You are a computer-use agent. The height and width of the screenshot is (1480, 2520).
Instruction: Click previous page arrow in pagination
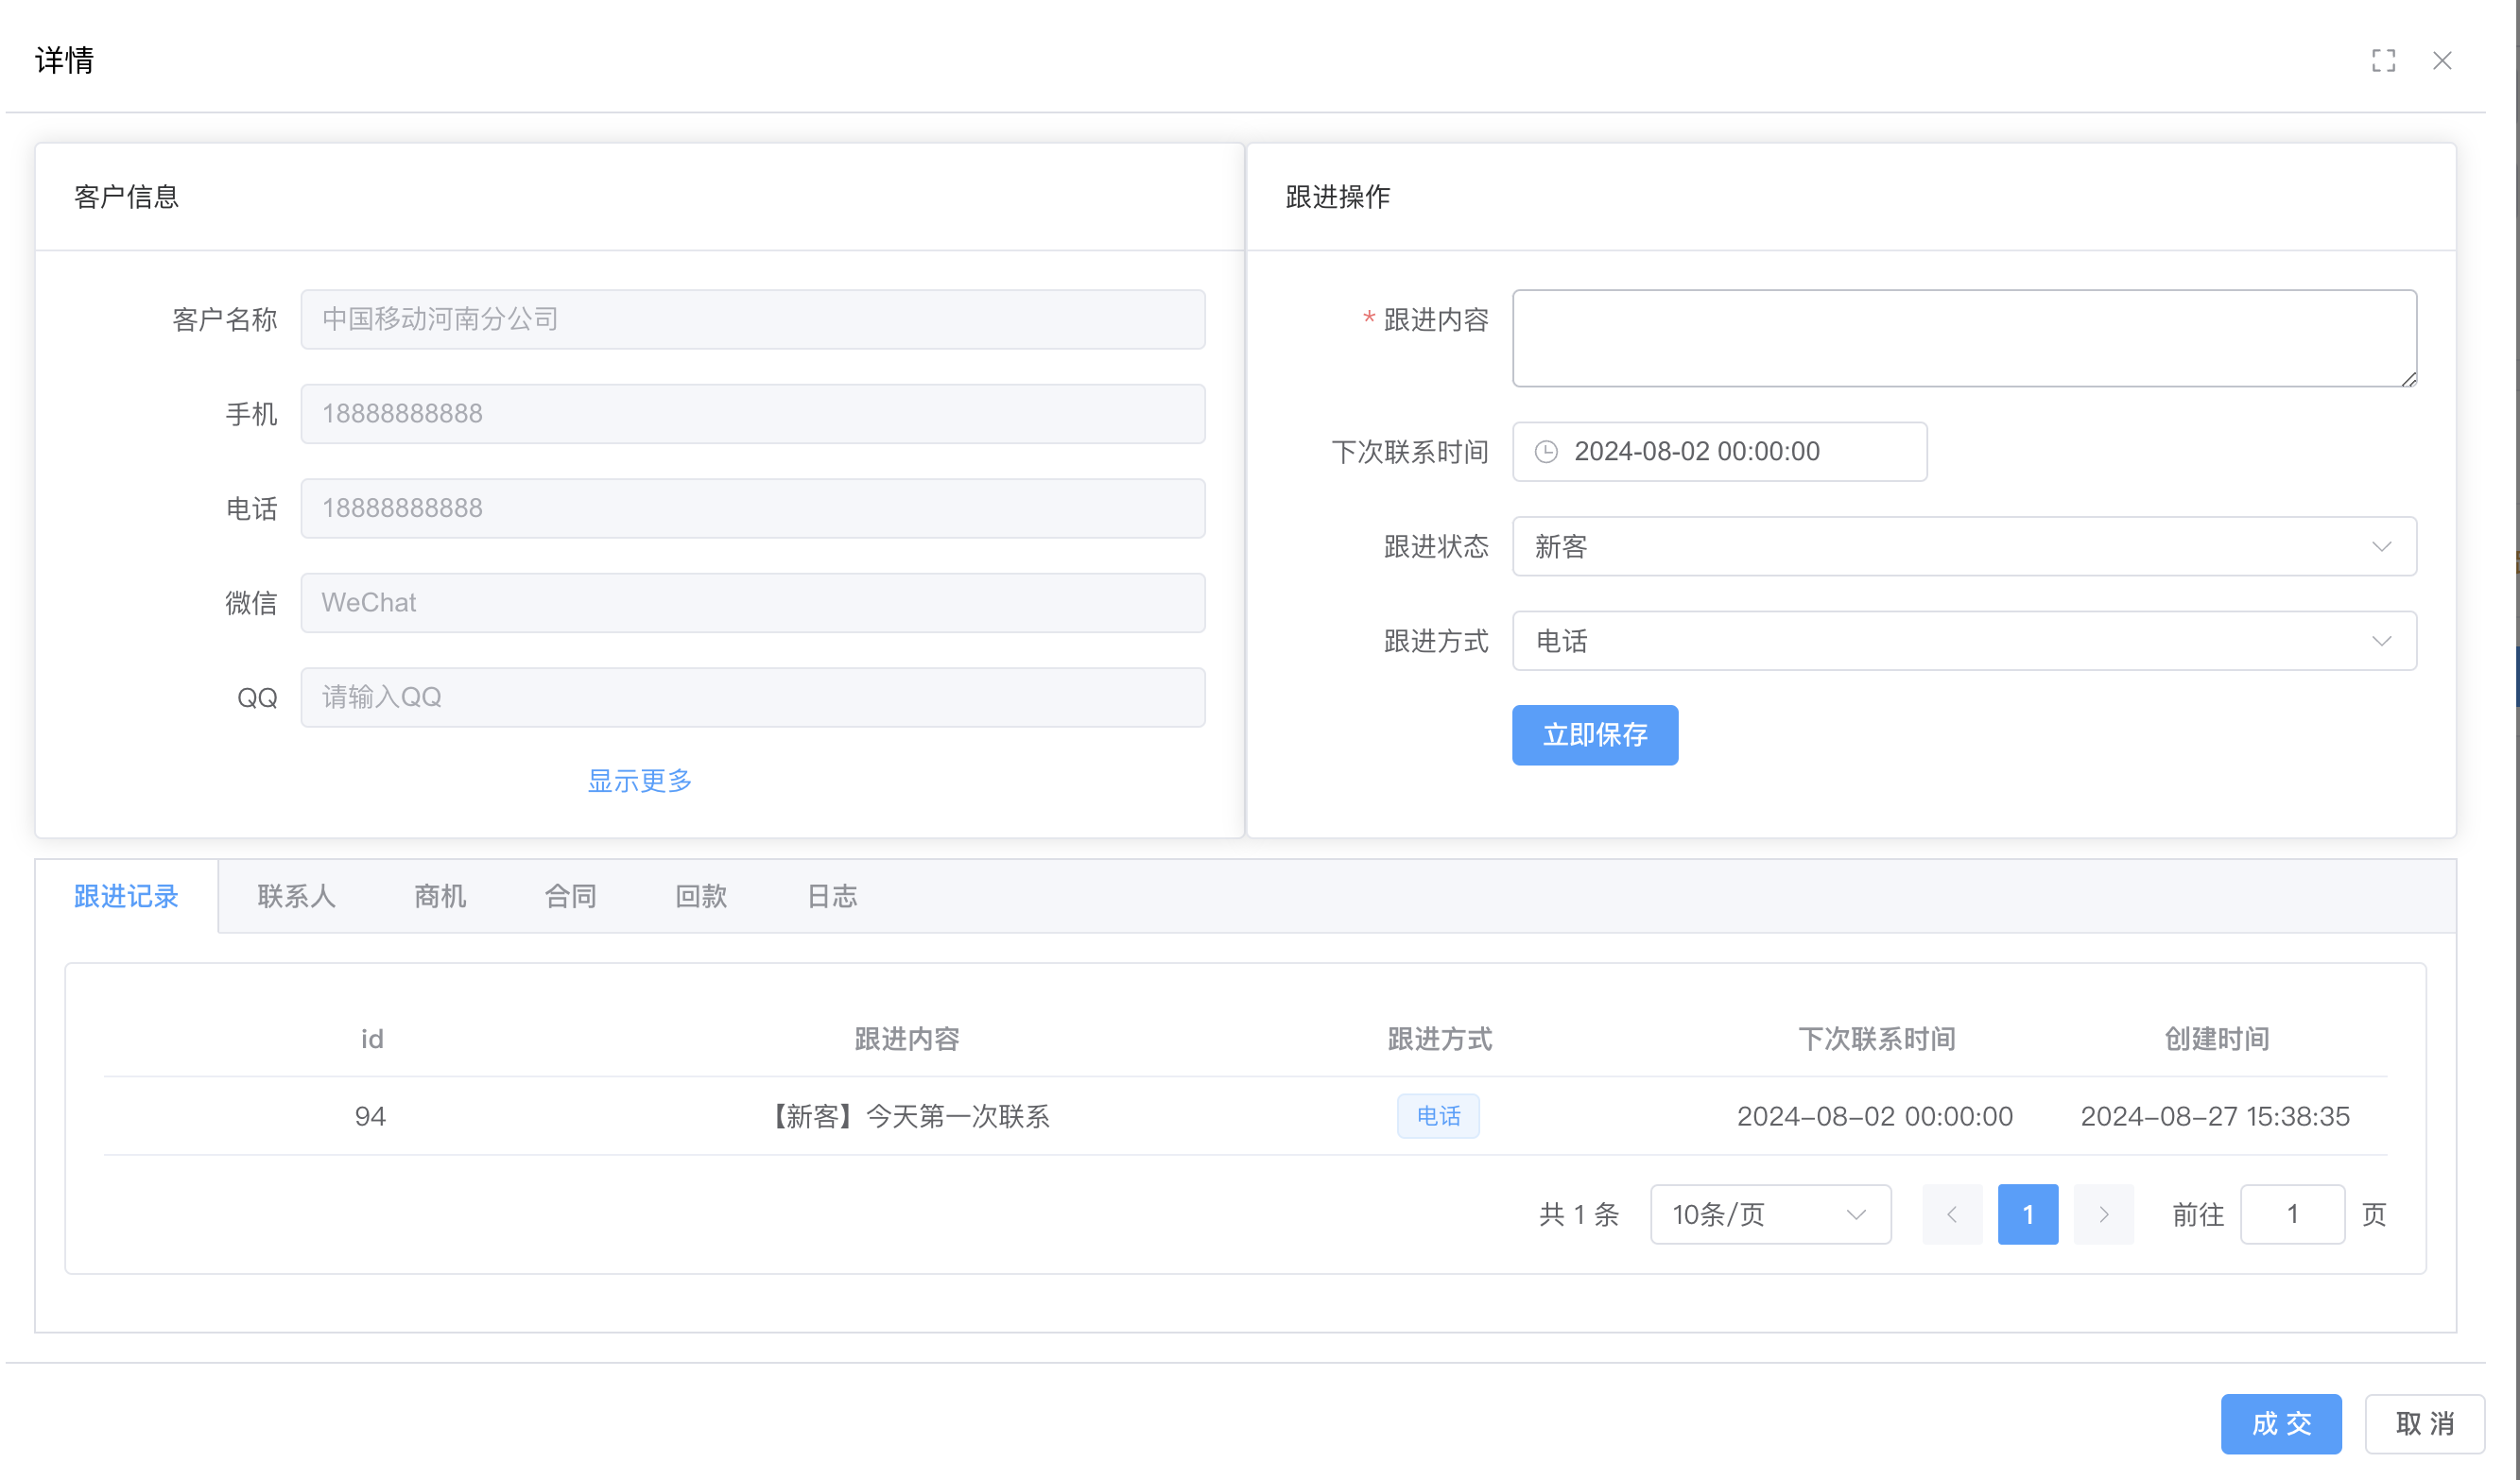tap(1952, 1214)
